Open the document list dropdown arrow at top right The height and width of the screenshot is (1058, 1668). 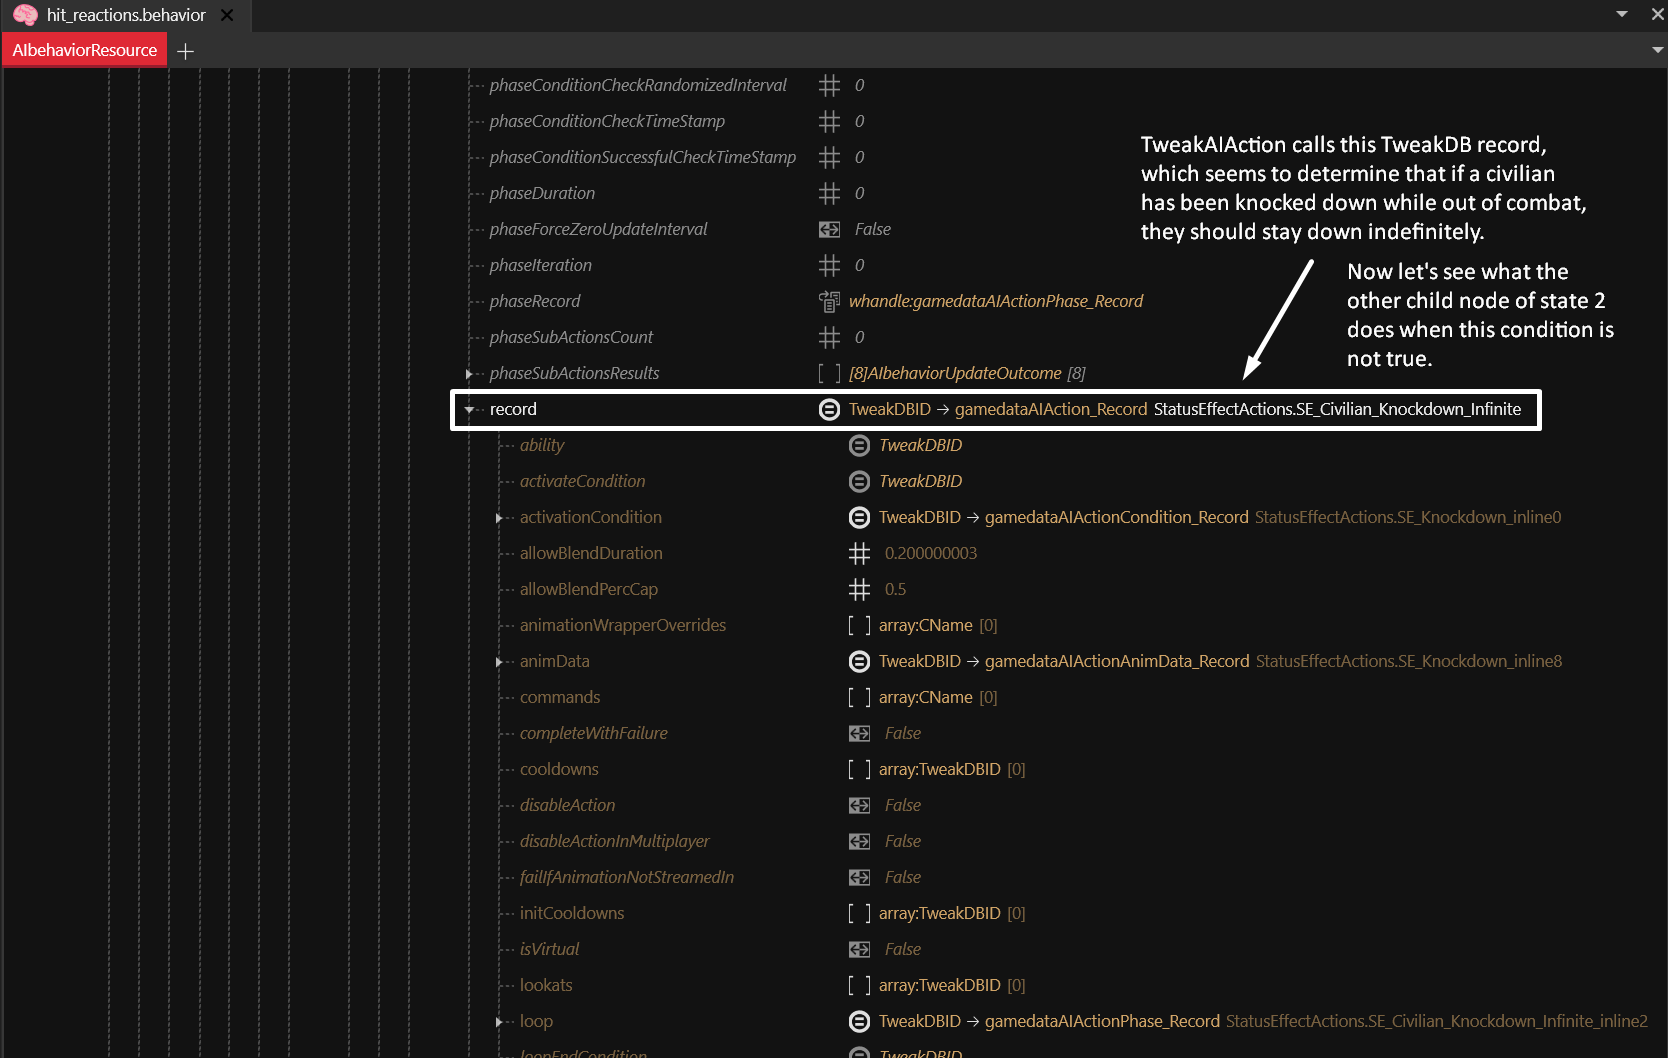click(1622, 14)
